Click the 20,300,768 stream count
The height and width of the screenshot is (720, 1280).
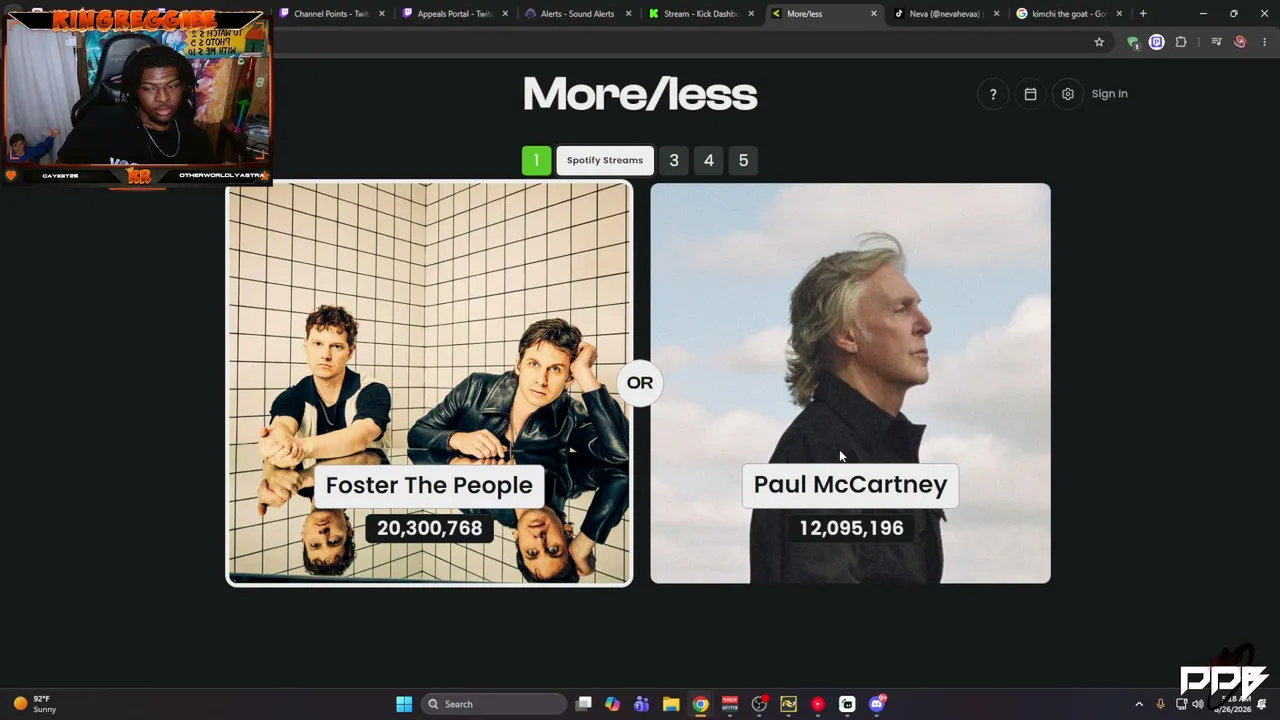[x=430, y=528]
